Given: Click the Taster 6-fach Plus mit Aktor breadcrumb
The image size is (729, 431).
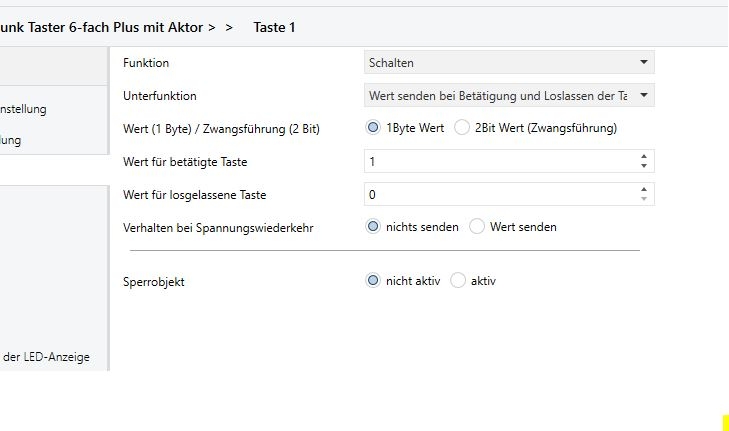Looking at the screenshot, I should (x=108, y=27).
